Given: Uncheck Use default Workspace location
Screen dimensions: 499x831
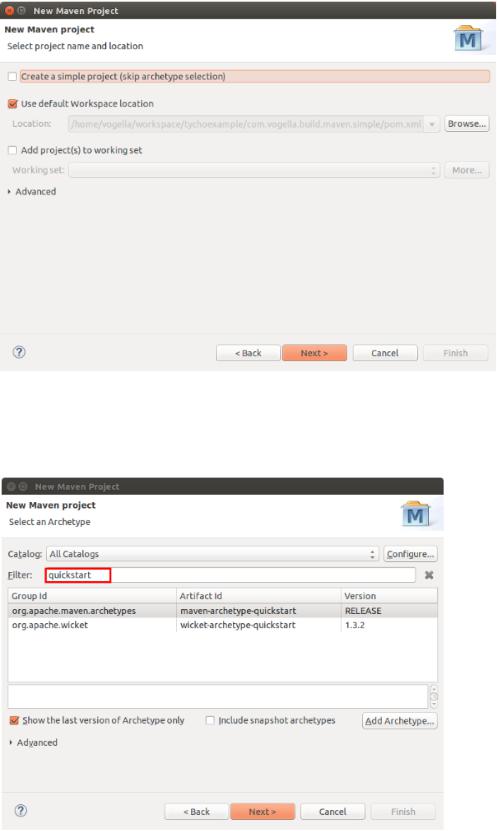Looking at the screenshot, I should pyautogui.click(x=13, y=104).
